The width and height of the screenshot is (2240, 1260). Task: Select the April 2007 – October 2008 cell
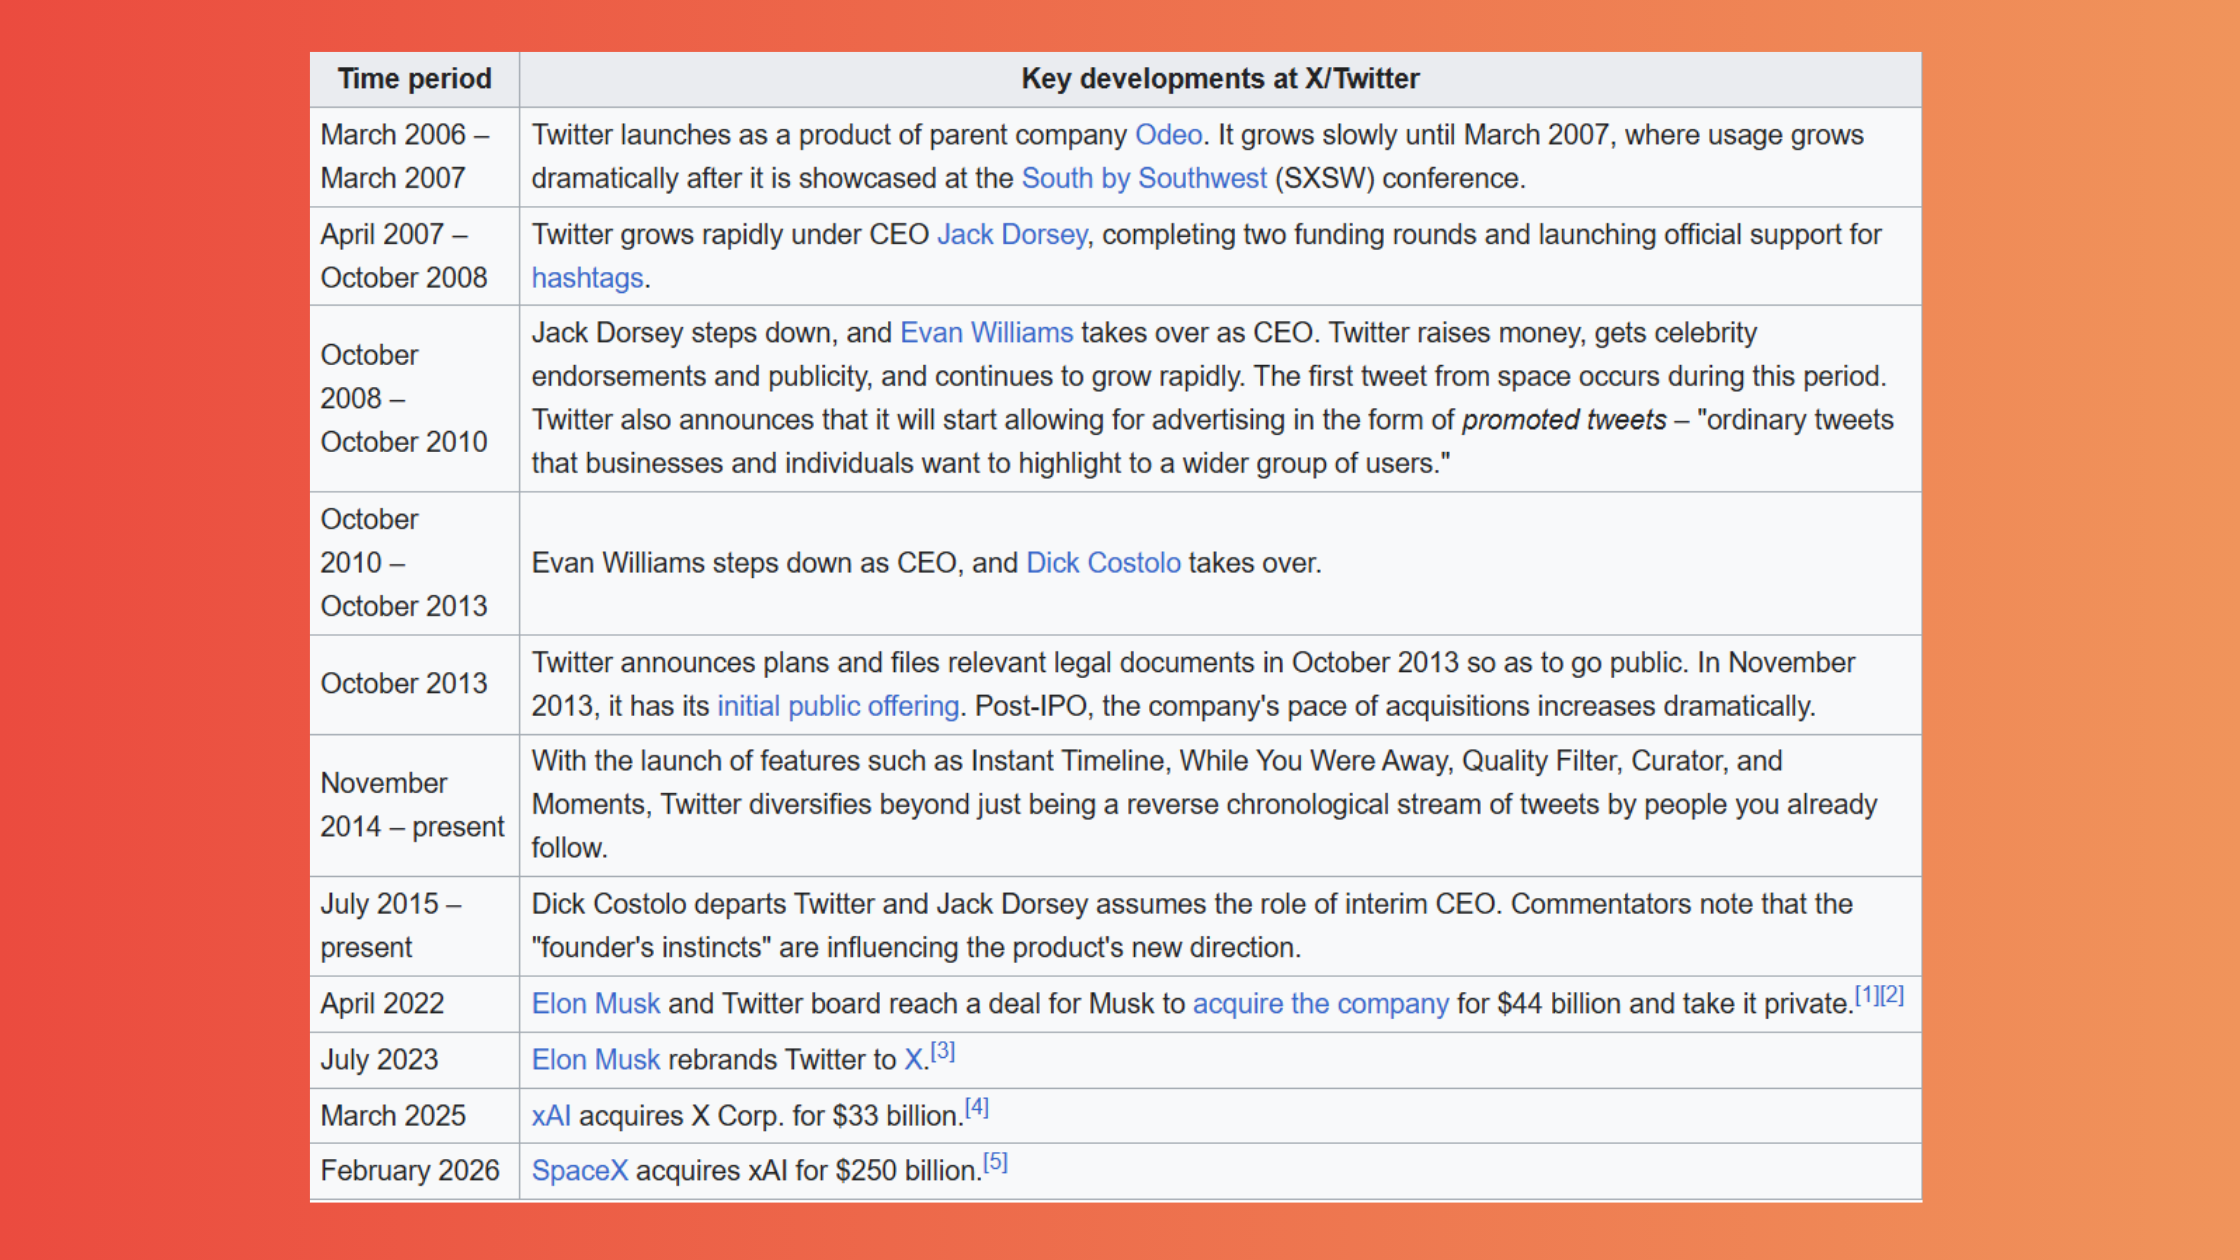(x=414, y=256)
